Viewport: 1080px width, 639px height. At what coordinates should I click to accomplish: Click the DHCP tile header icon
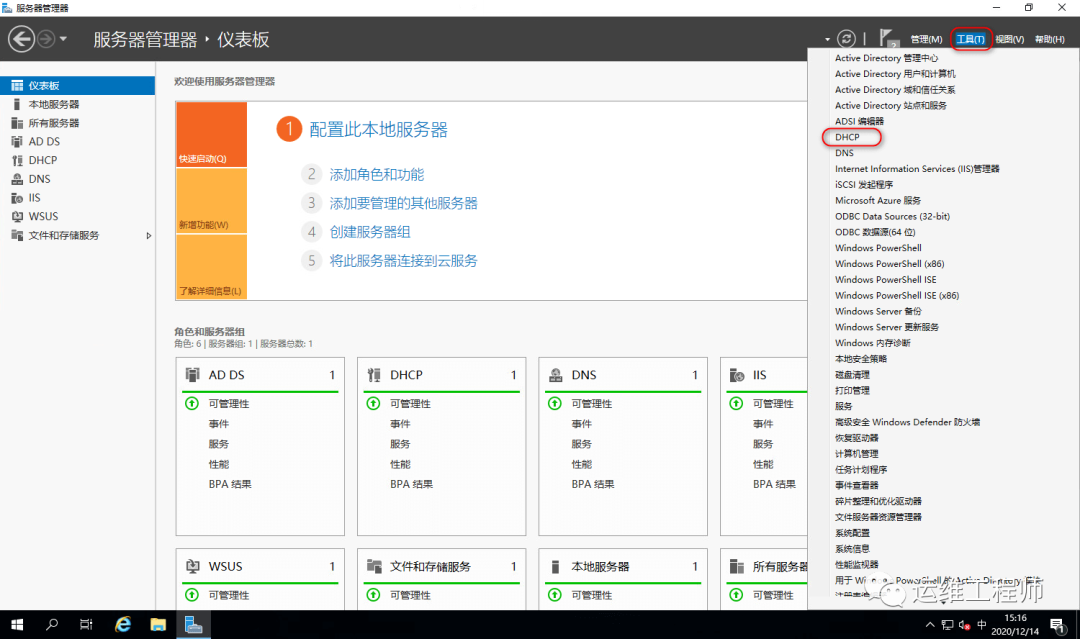(374, 375)
